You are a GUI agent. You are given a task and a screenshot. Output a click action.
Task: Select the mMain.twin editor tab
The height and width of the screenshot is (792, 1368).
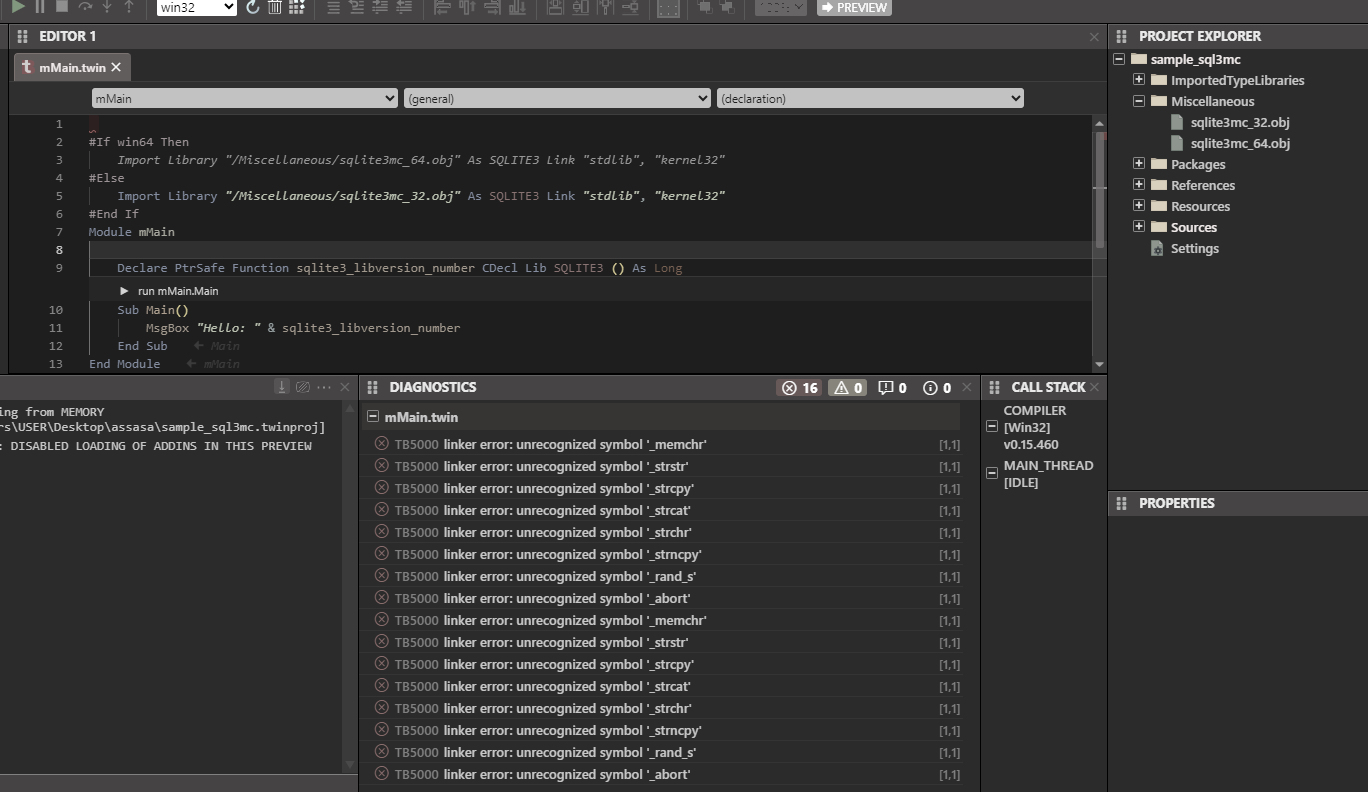[70, 67]
